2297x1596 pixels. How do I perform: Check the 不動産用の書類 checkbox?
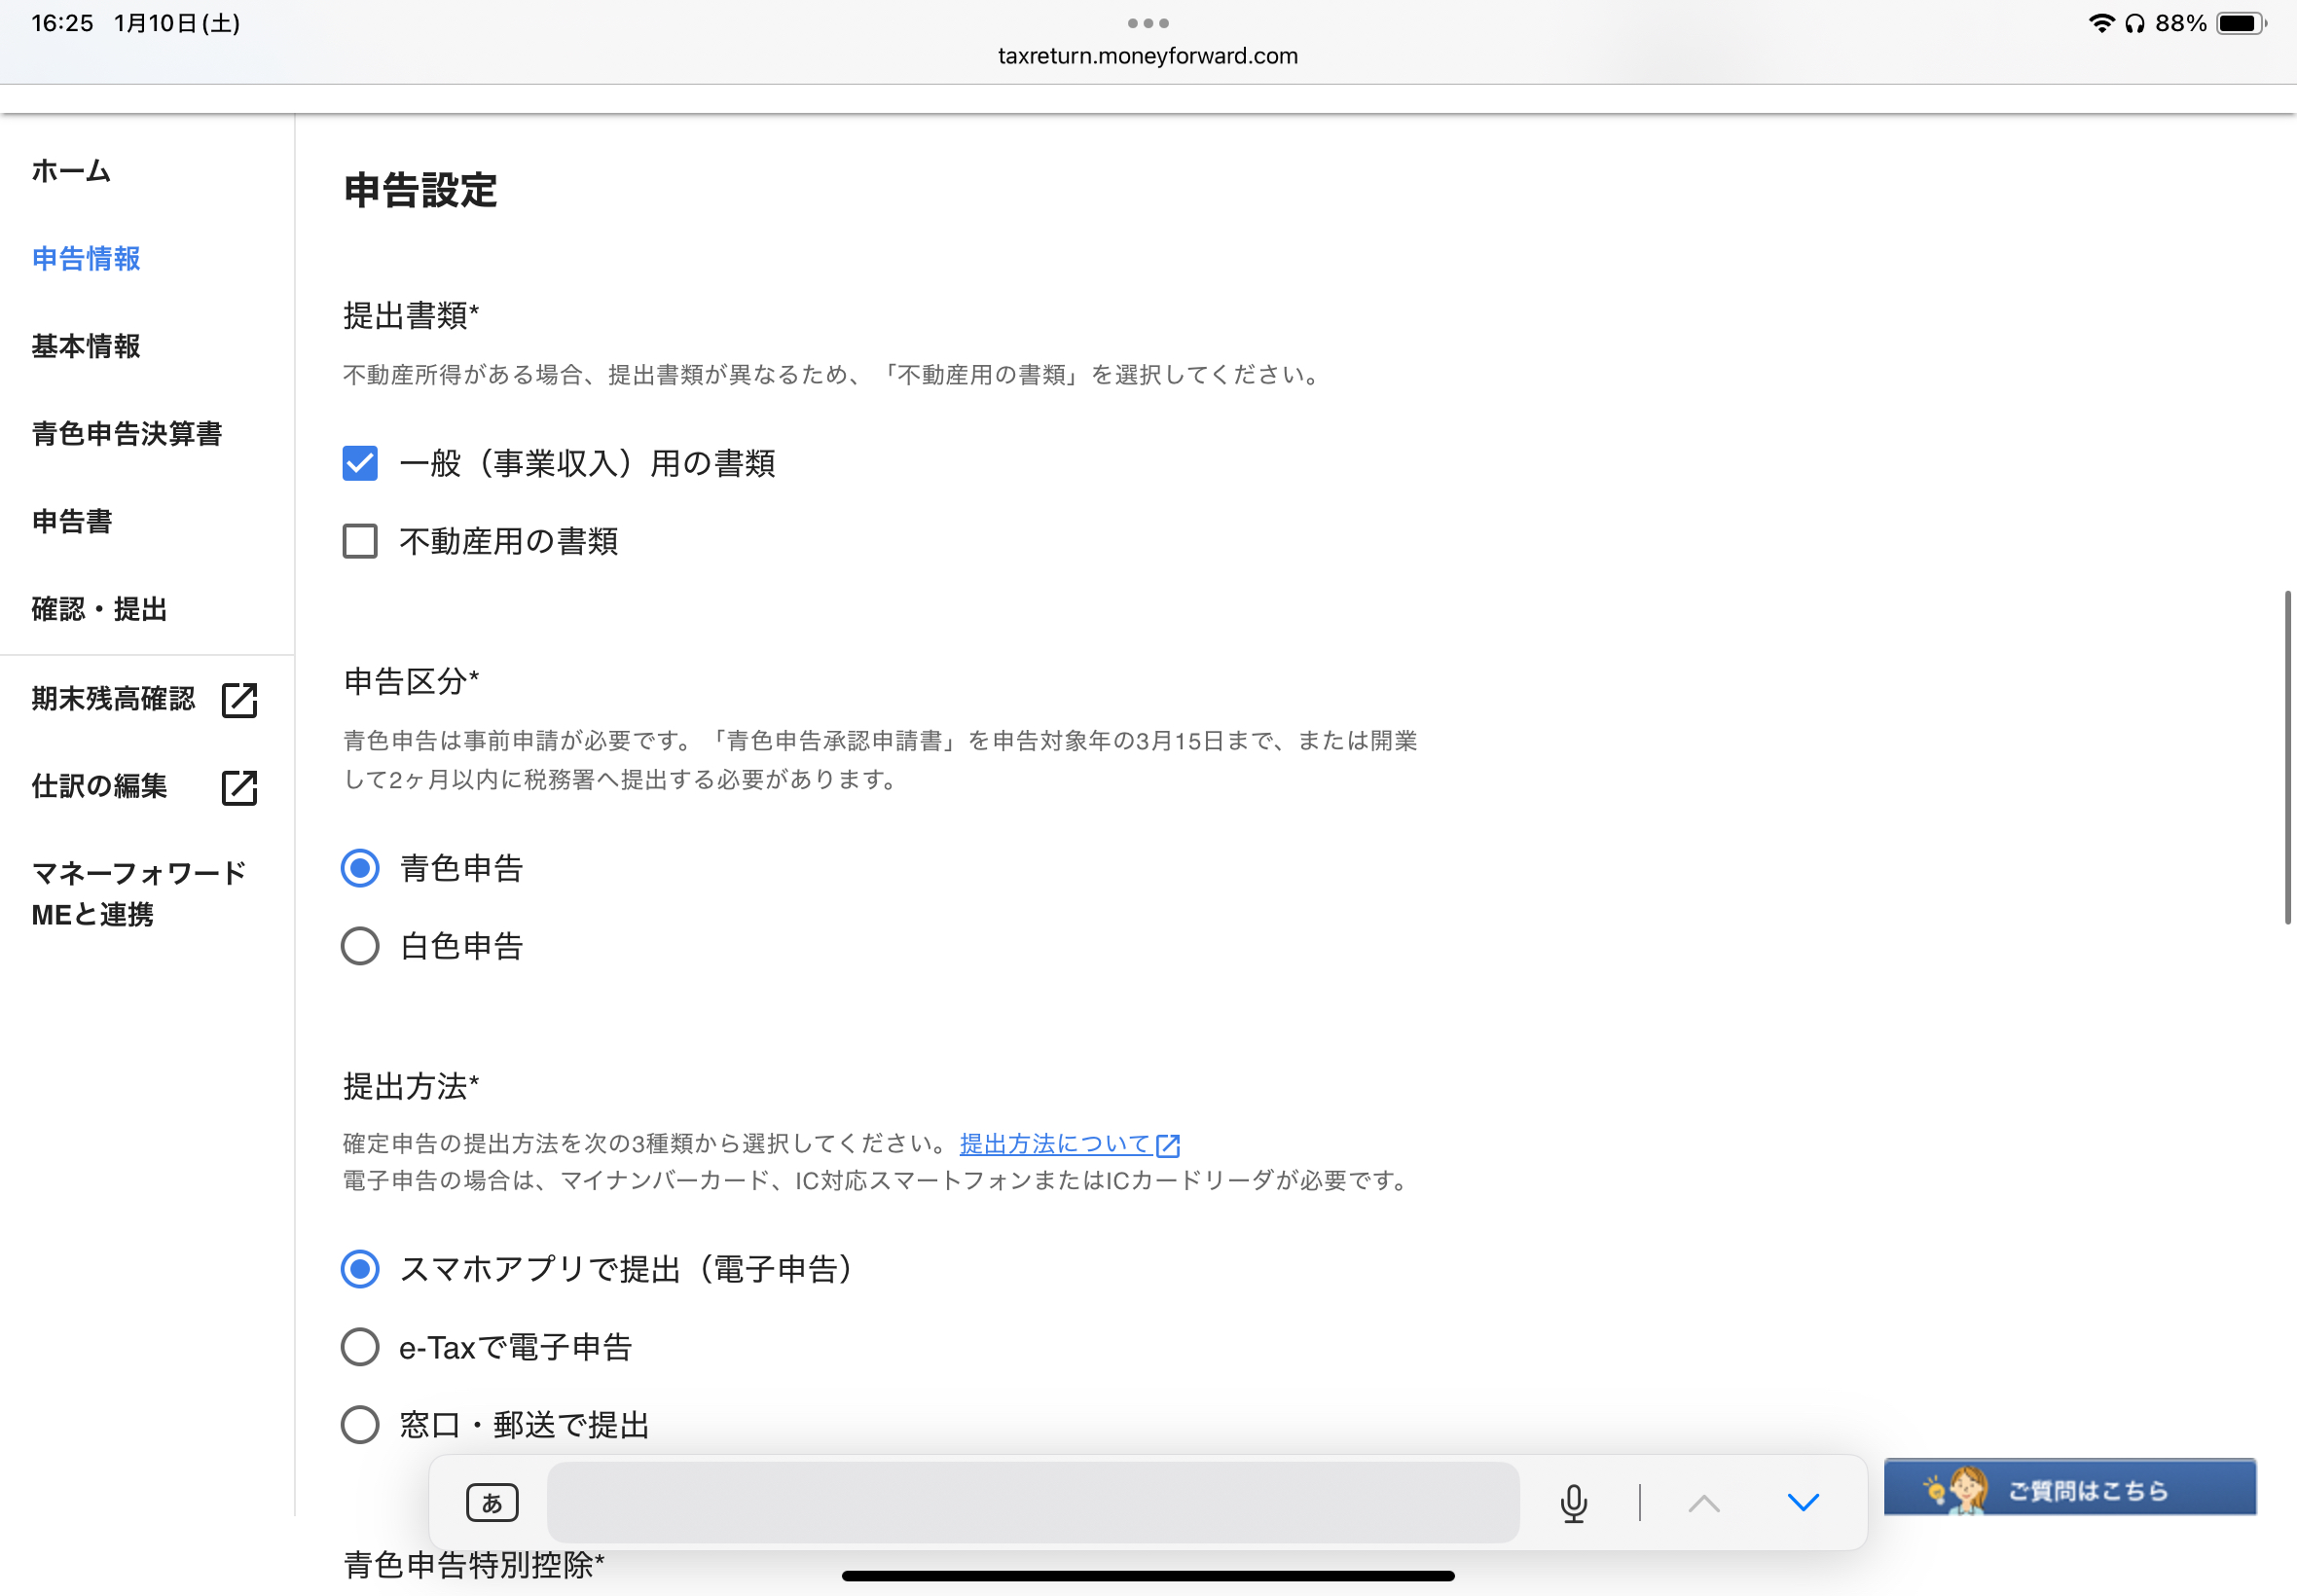(360, 541)
